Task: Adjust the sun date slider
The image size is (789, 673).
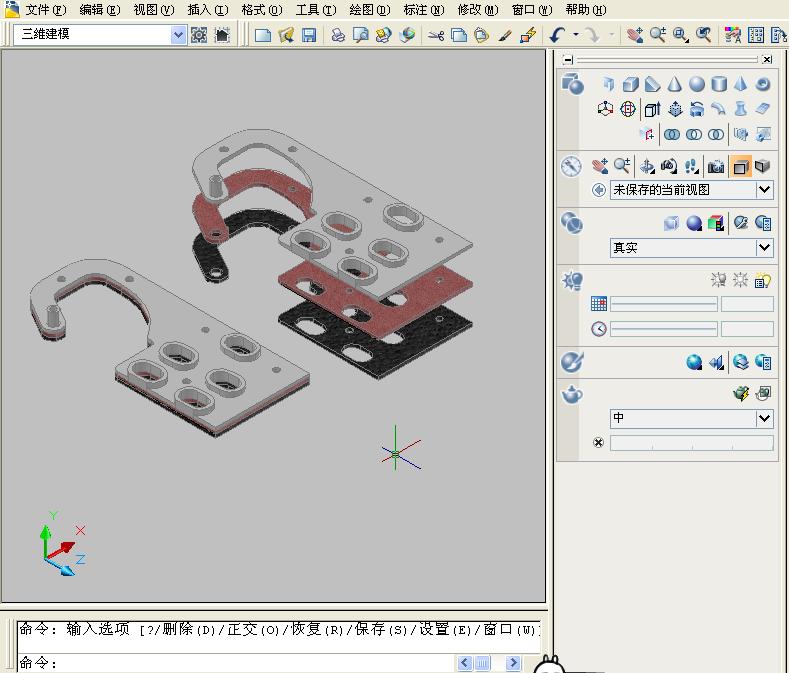Action: pyautogui.click(x=664, y=304)
